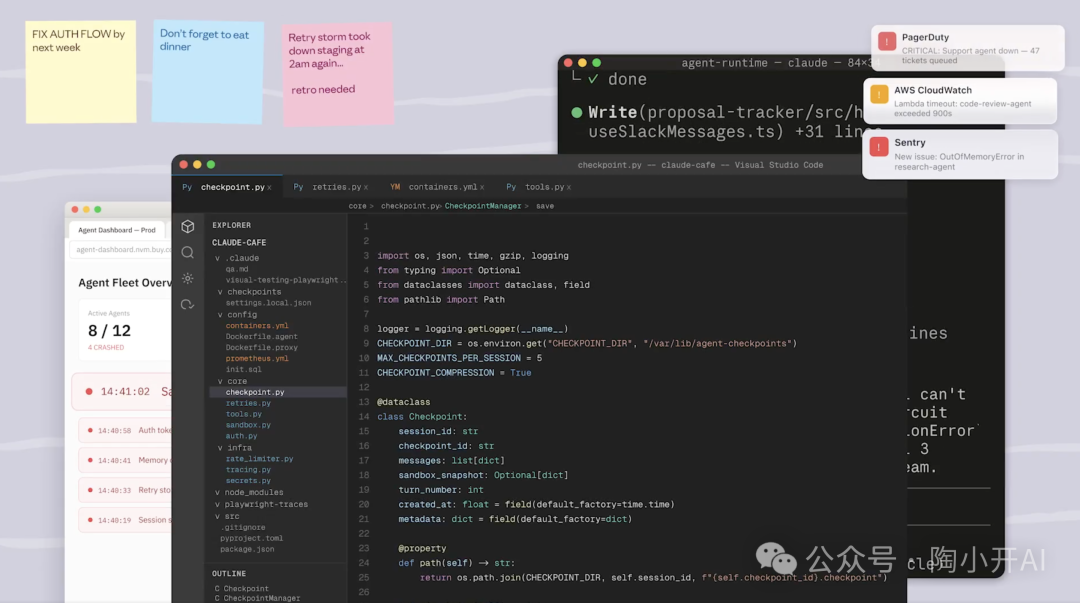Close the checkpoint.py editor tab
This screenshot has width=1080, height=603.
click(x=271, y=187)
